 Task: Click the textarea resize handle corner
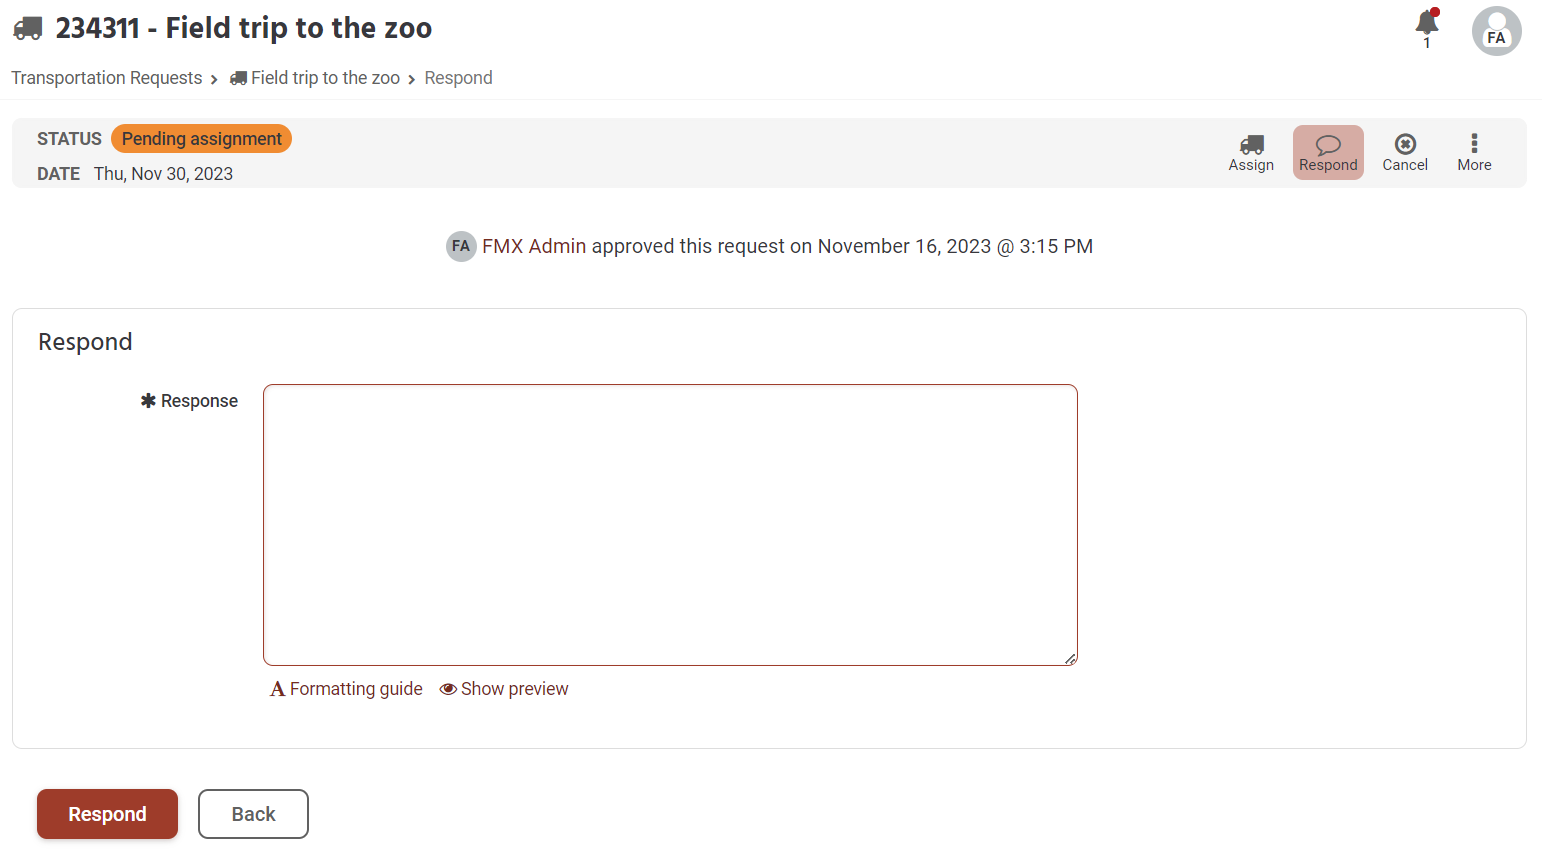click(x=1071, y=659)
